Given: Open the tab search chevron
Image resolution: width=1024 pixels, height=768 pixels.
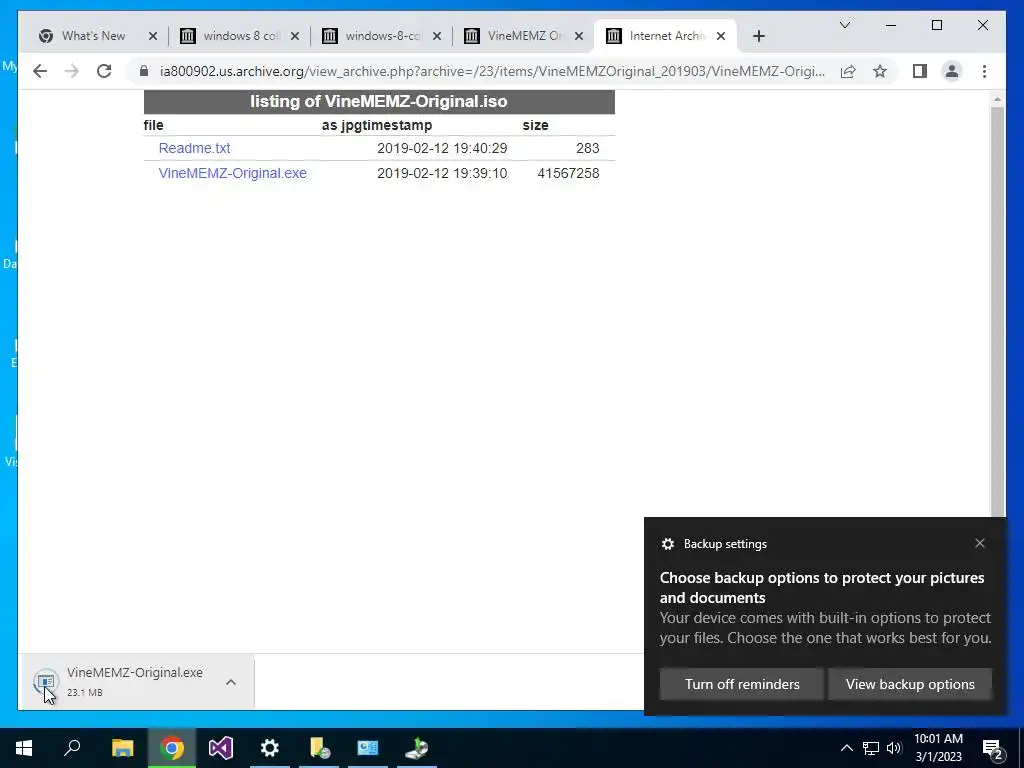Looking at the screenshot, I should (845, 25).
